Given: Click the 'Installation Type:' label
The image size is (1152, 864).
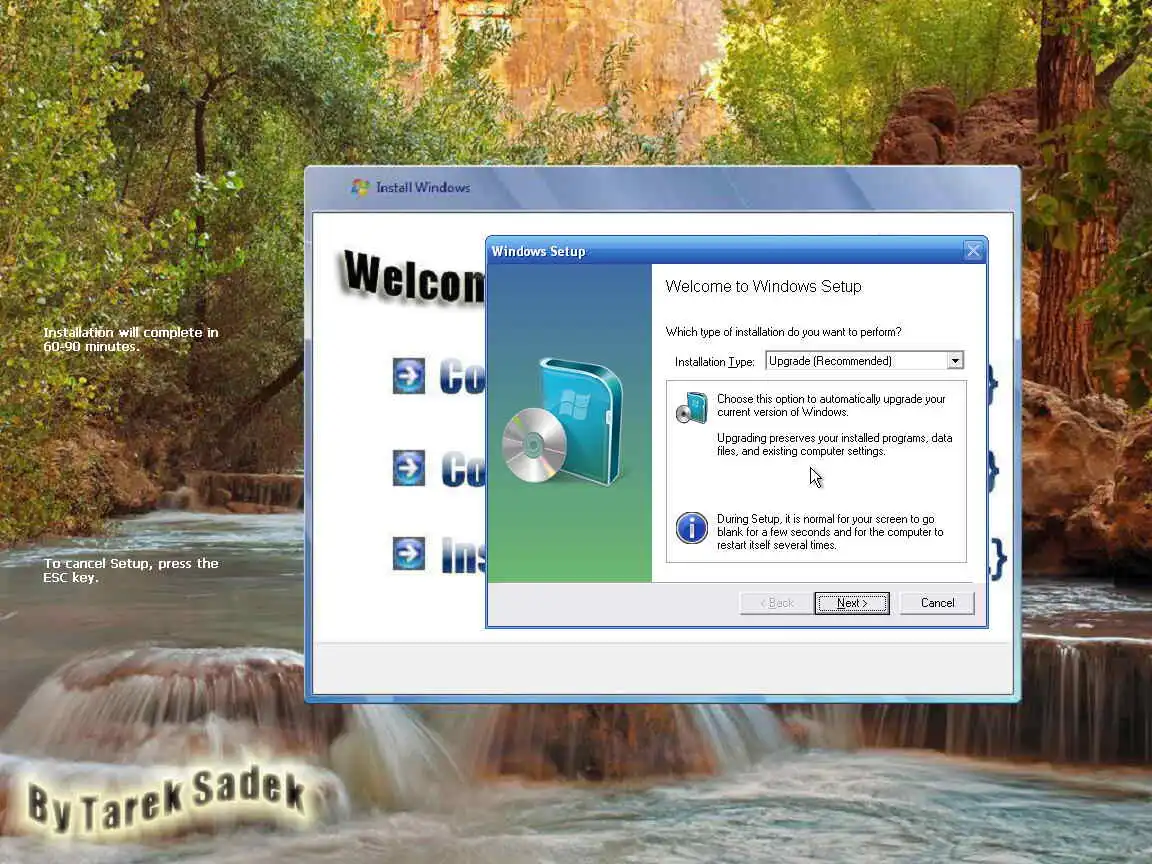Looking at the screenshot, I should (715, 361).
